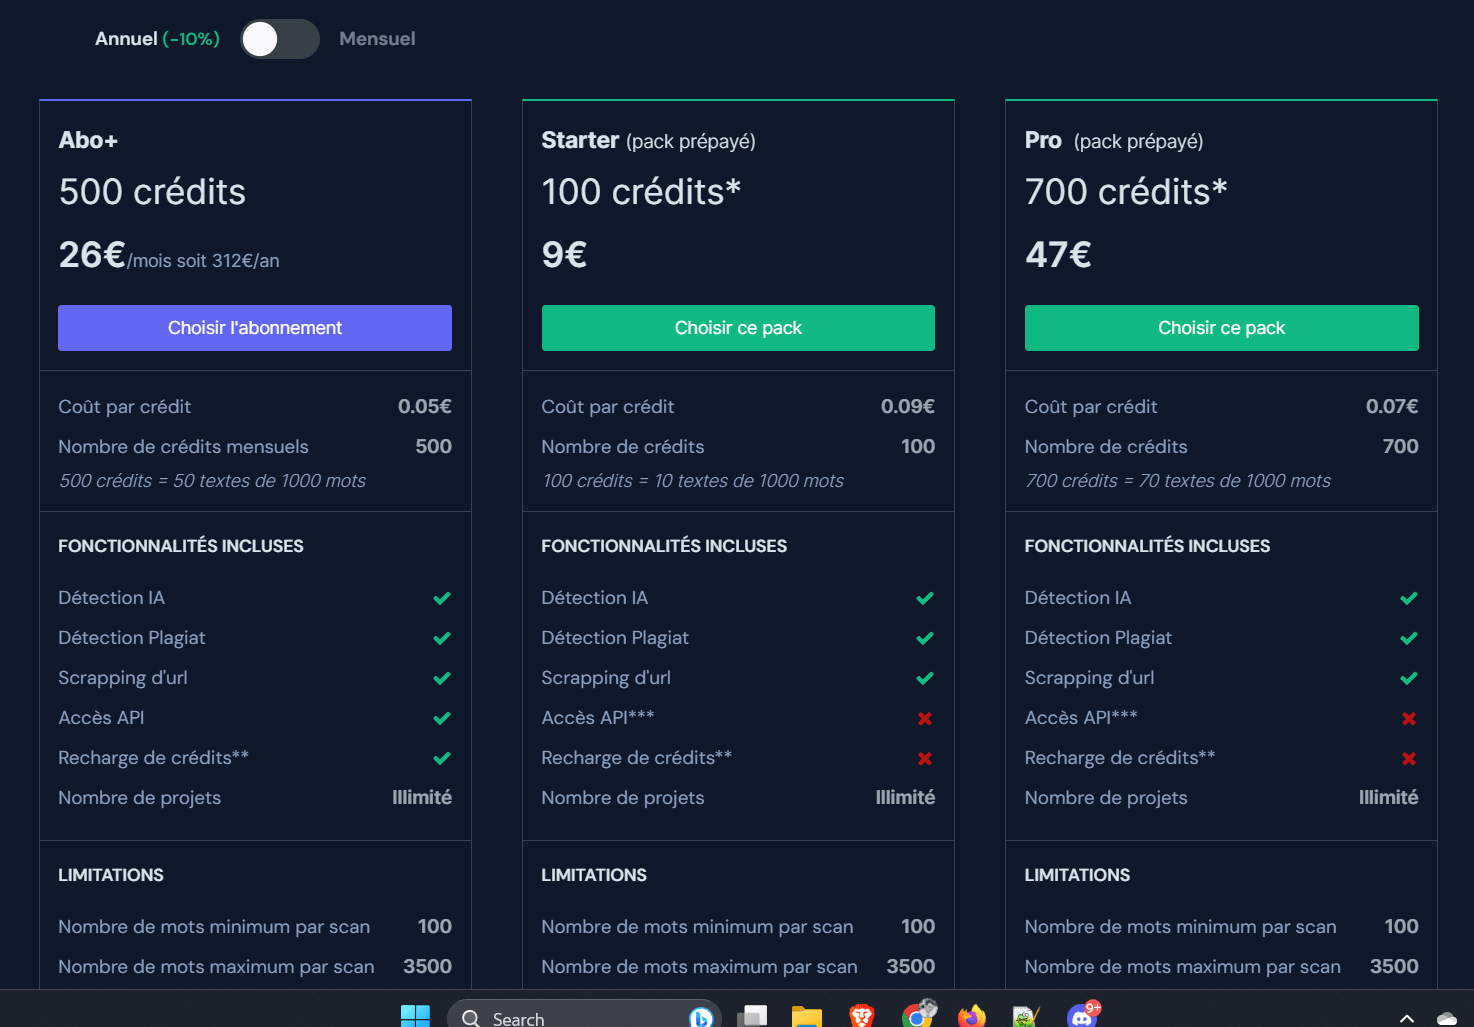
Task: Click the Abo+ Scrapping d'url checkmark
Action: 442,678
